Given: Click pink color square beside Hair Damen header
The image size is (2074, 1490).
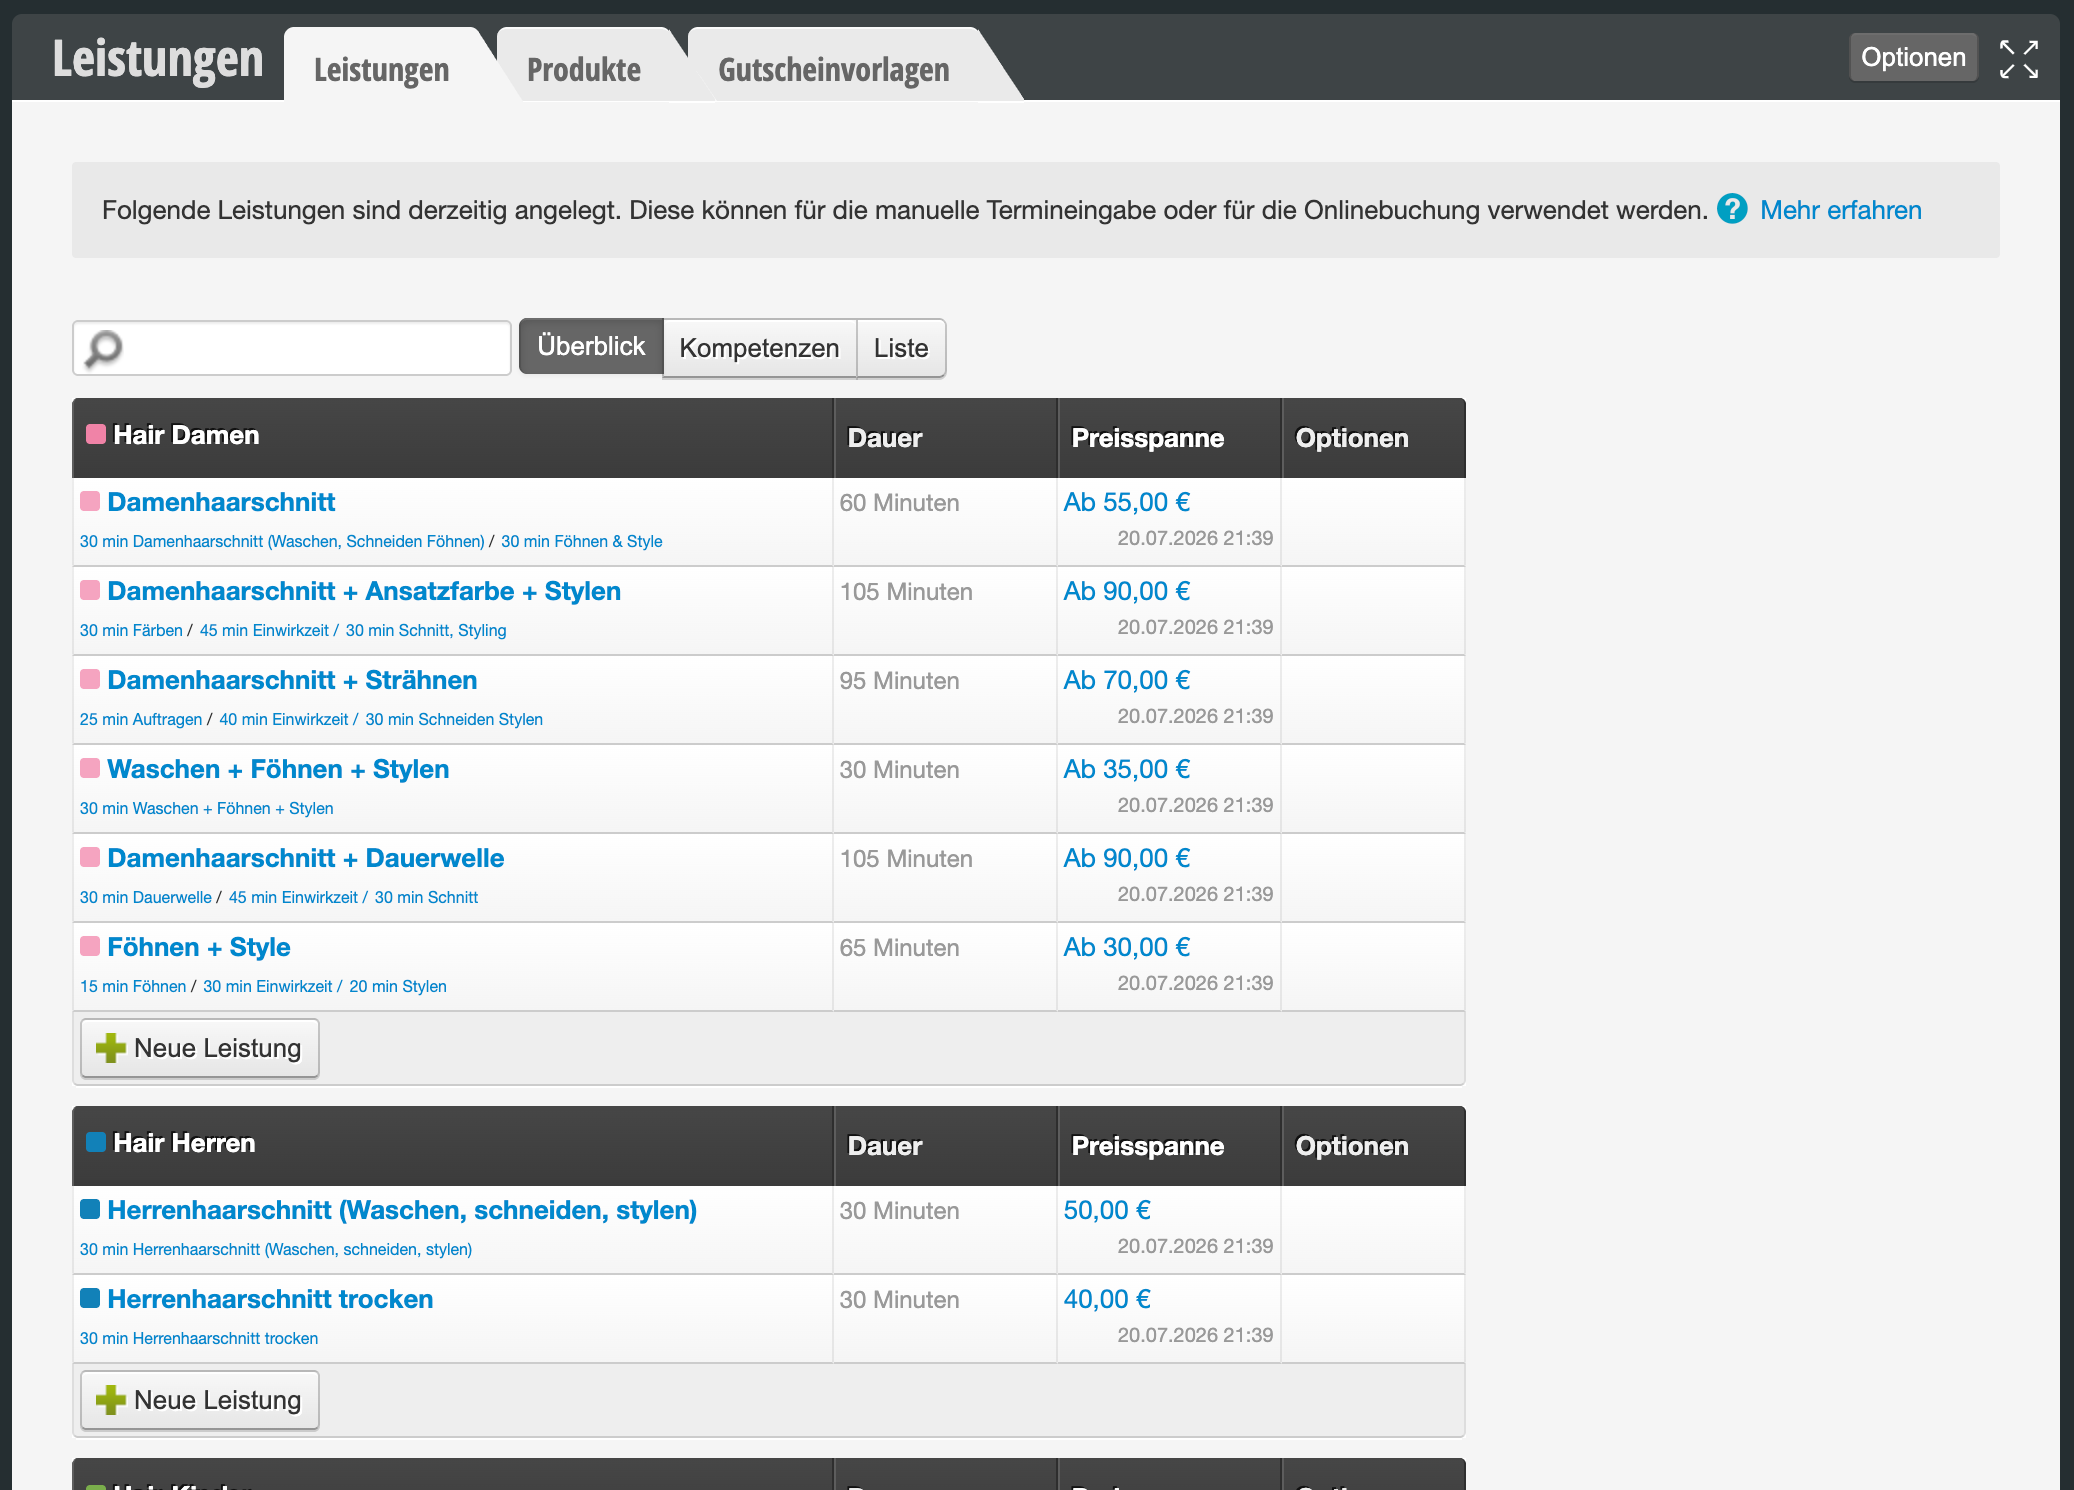Looking at the screenshot, I should coord(96,434).
